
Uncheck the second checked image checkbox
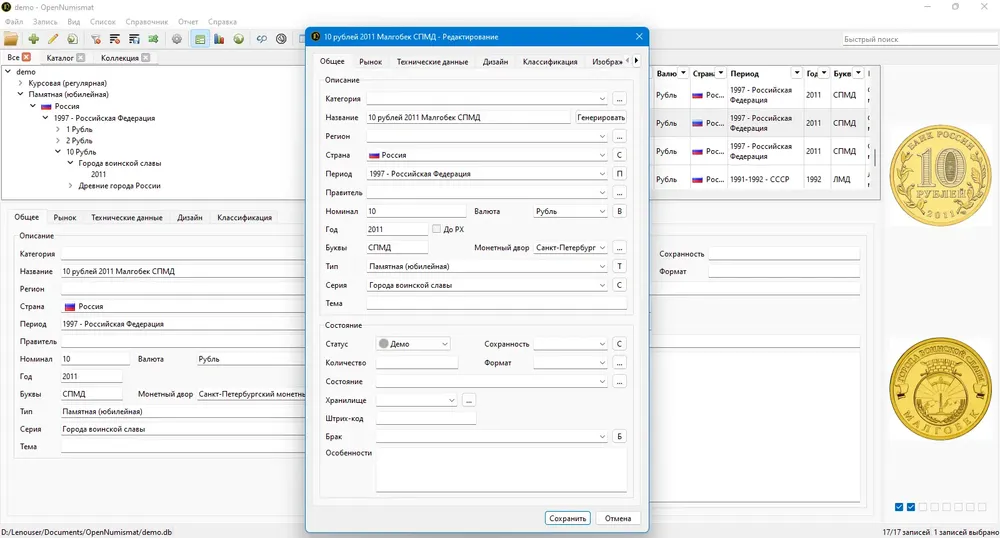click(x=911, y=507)
